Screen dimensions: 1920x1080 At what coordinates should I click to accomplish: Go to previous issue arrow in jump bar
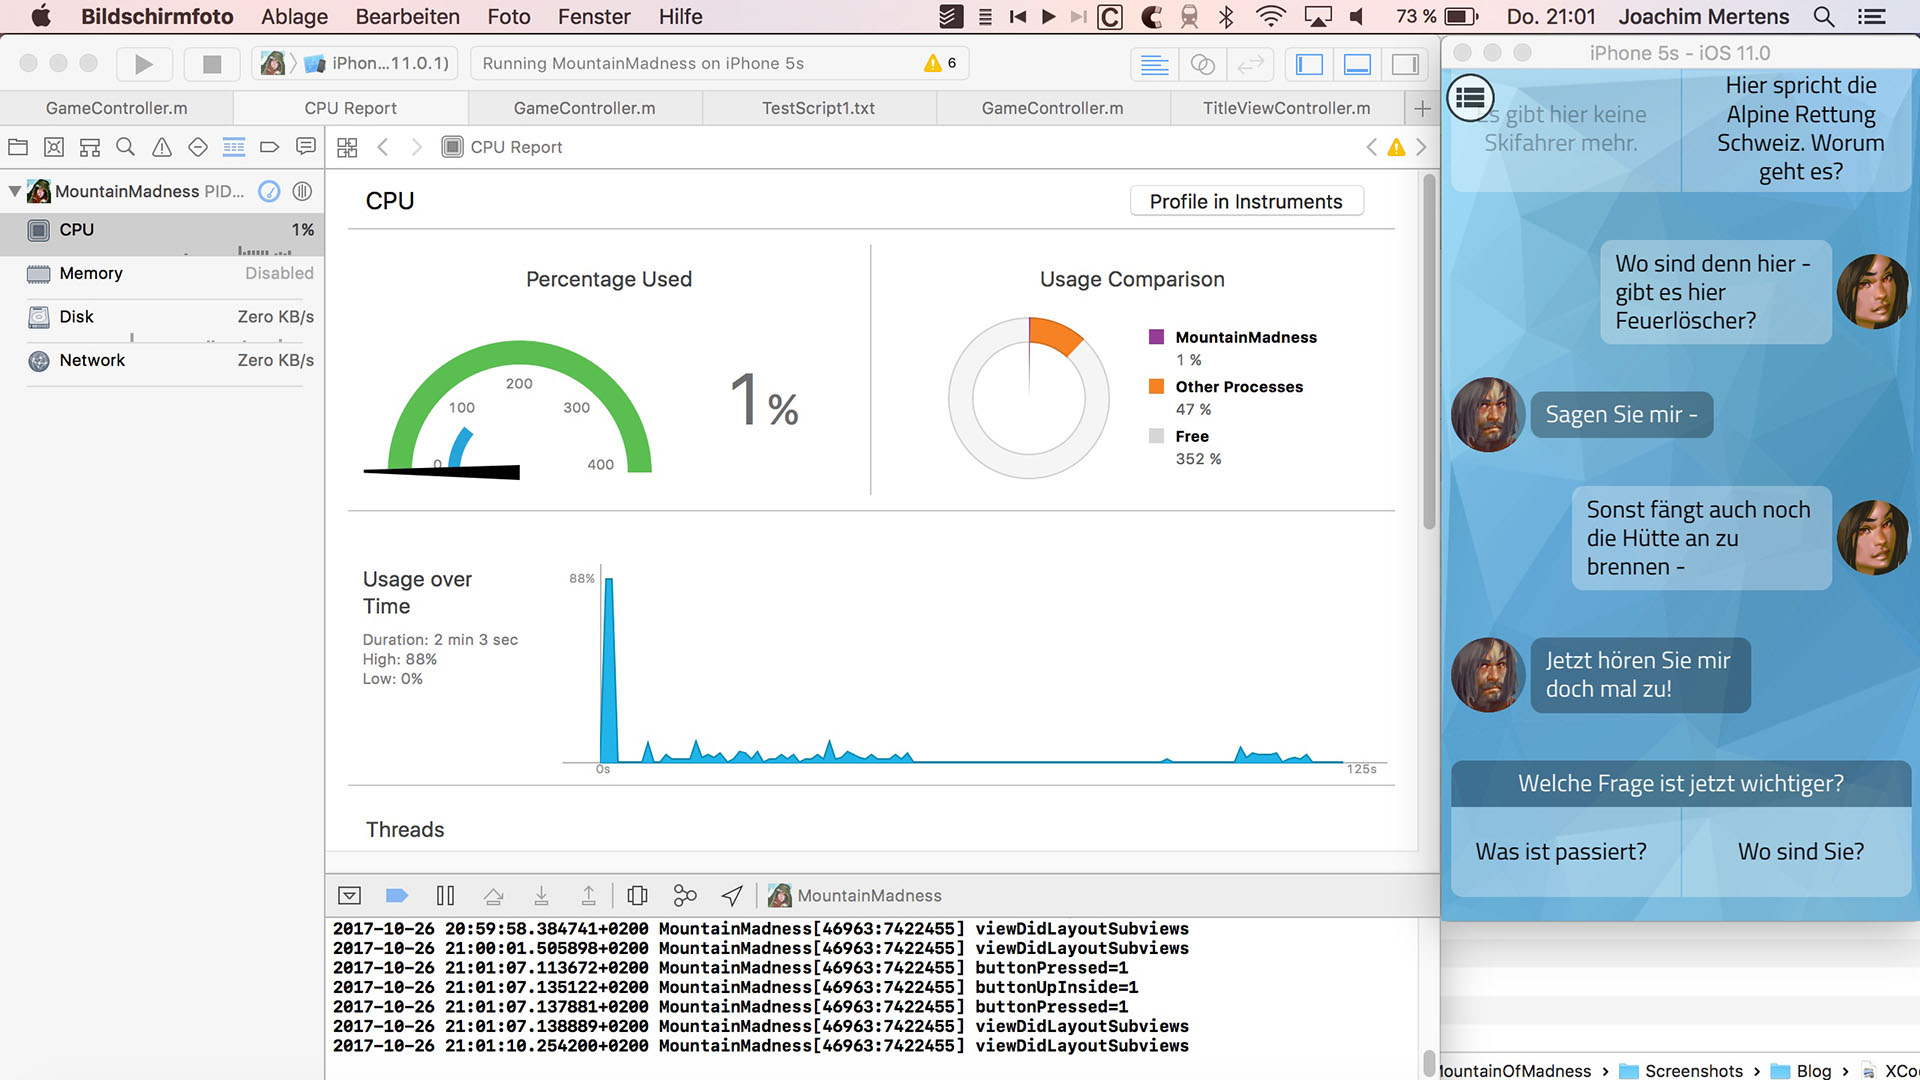(x=1372, y=148)
